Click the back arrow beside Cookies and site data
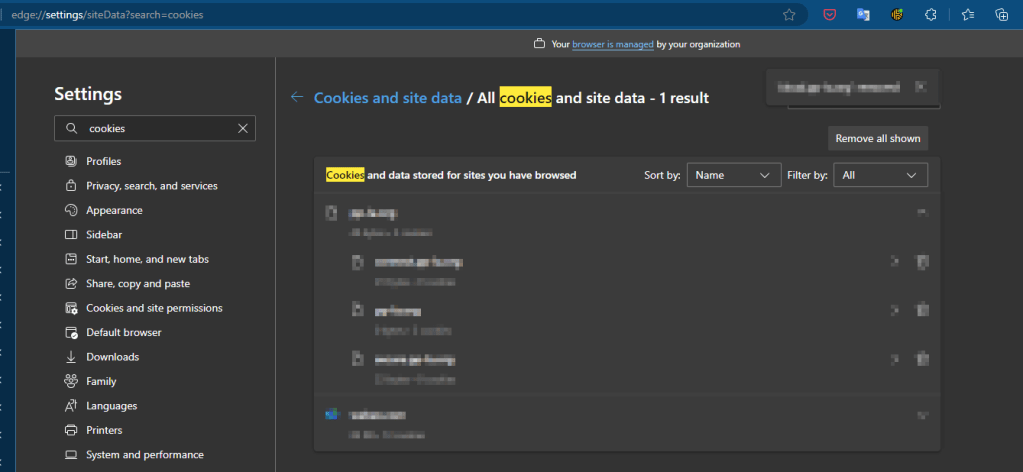The width and height of the screenshot is (1023, 472). click(x=297, y=97)
